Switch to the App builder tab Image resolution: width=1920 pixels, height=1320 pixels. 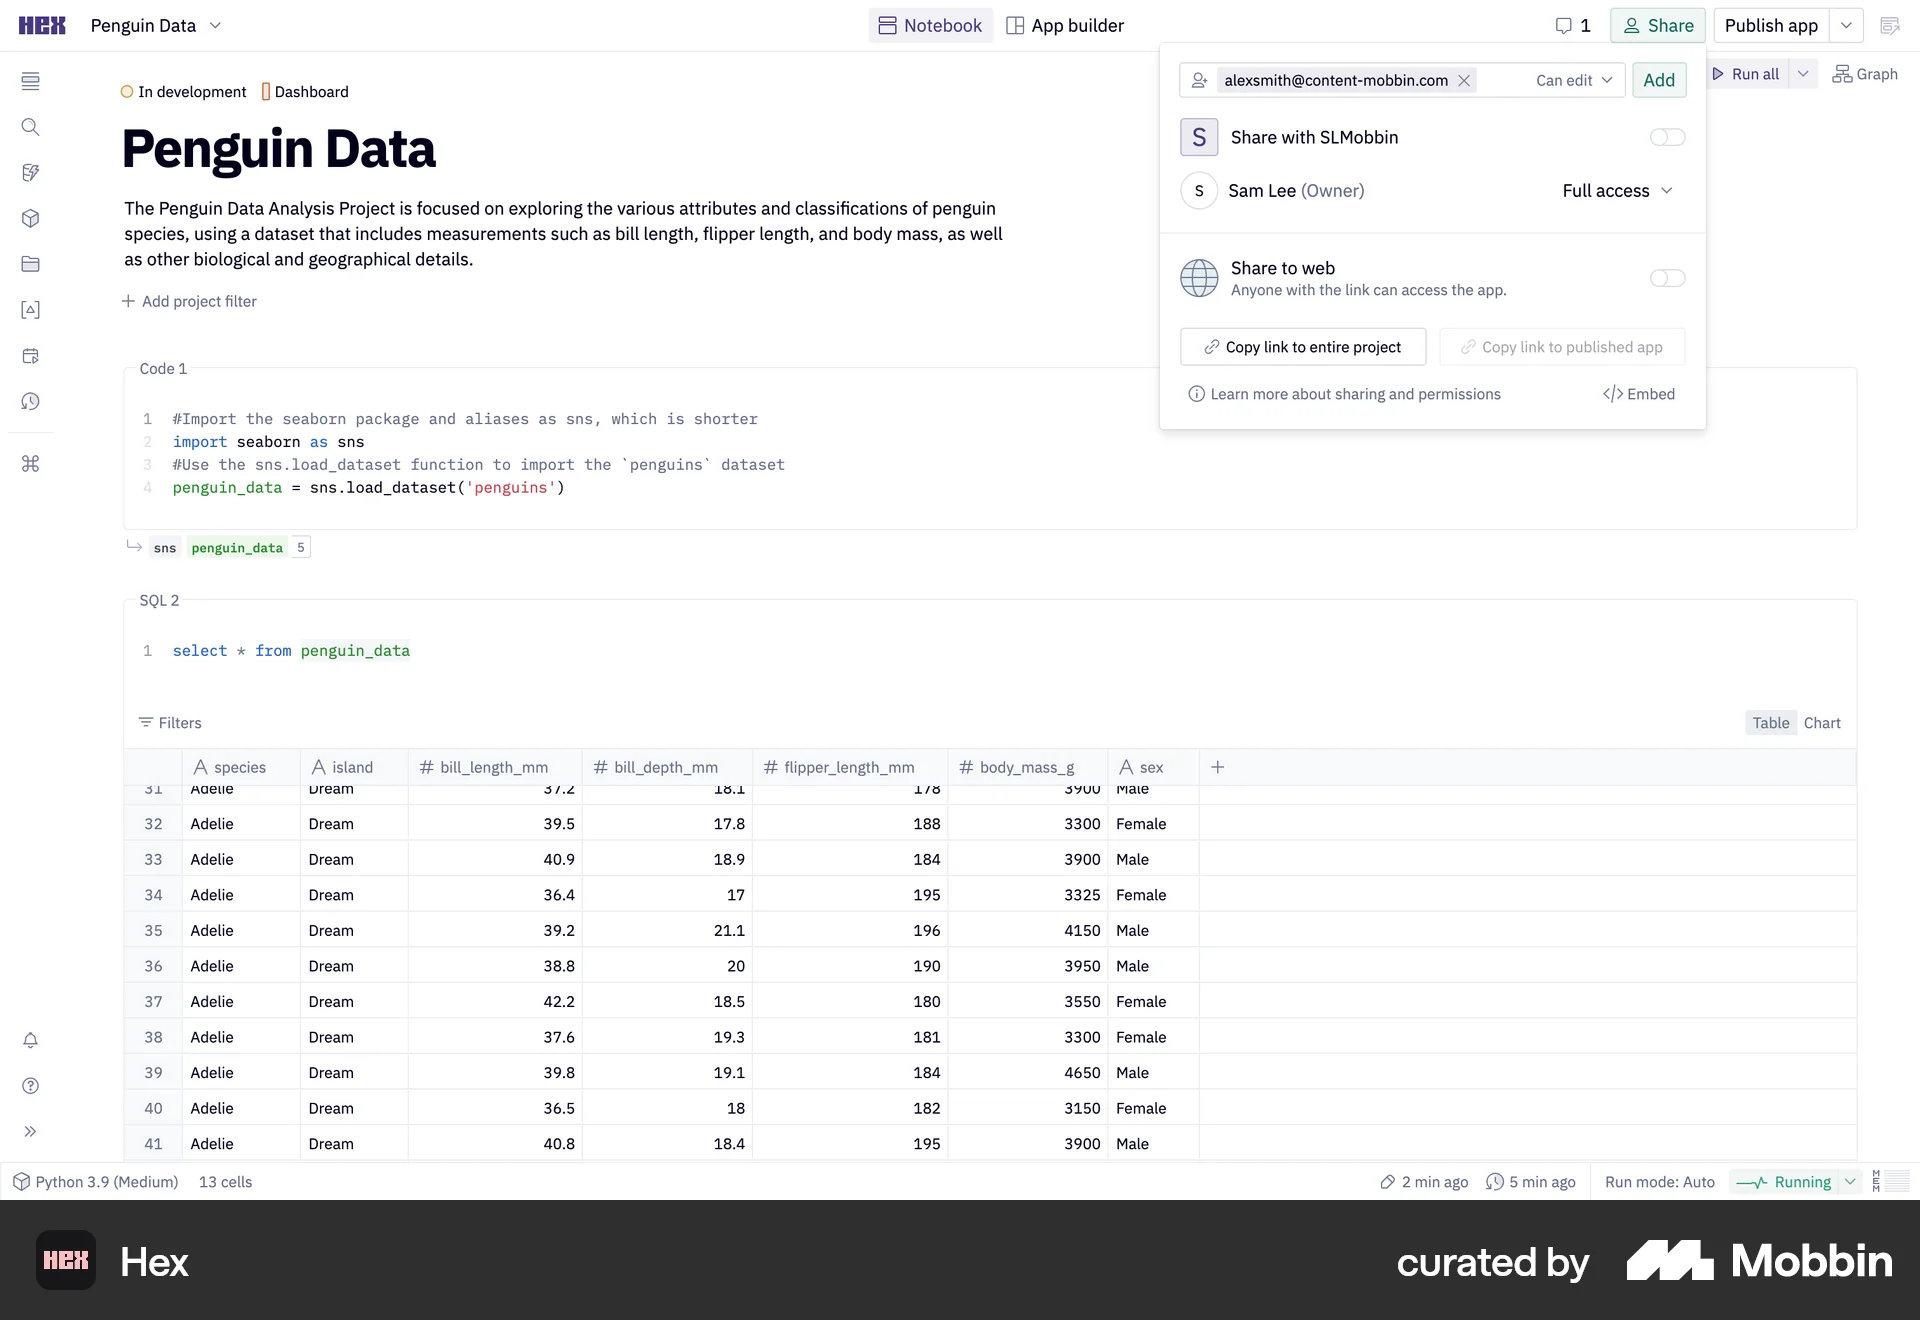(x=1064, y=26)
